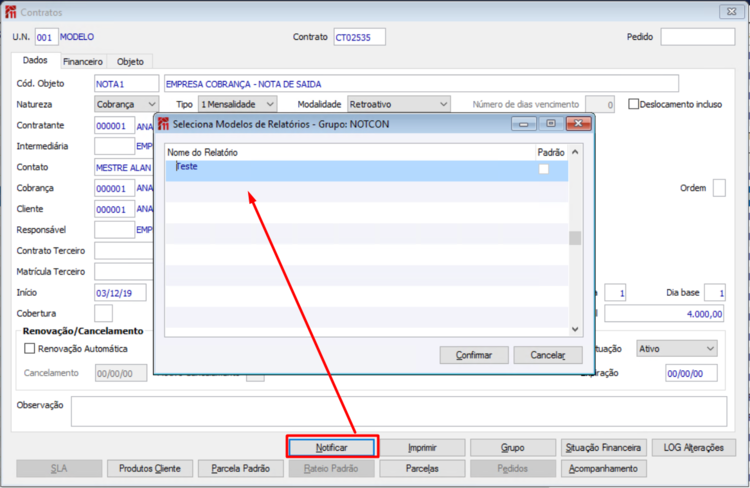Click the report list scroll up arrow
The image size is (750, 488).
click(575, 152)
